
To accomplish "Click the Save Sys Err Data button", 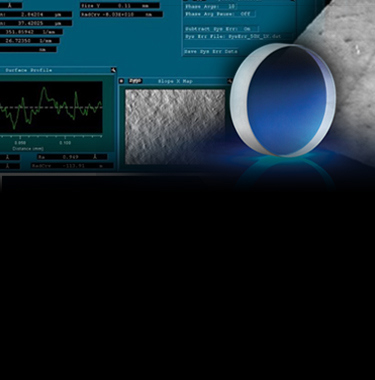I will pos(211,52).
